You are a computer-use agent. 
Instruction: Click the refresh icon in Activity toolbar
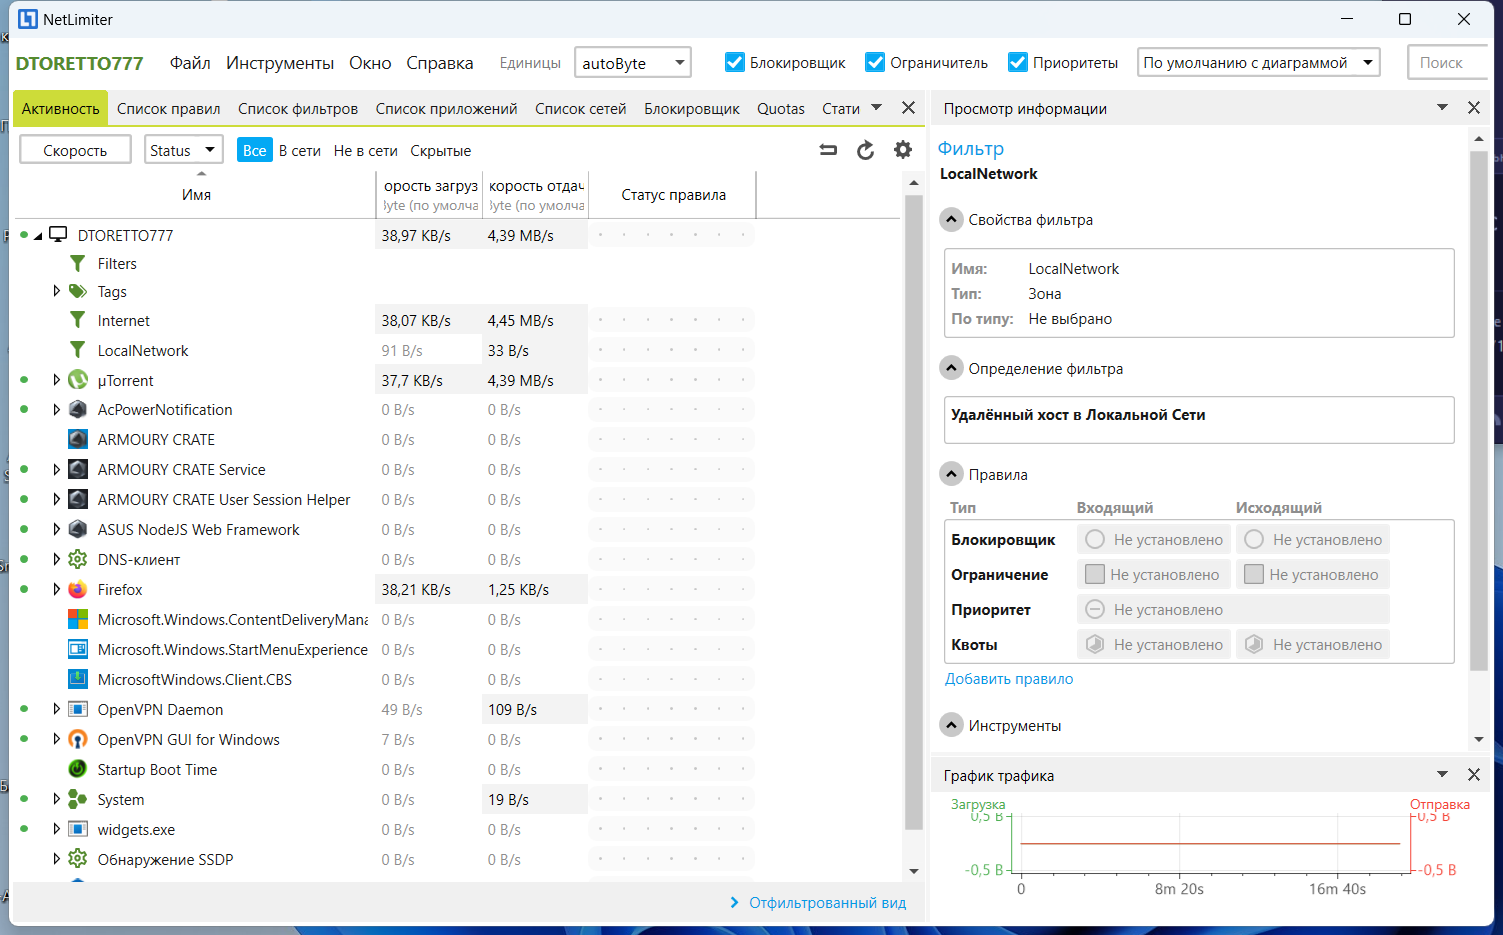pos(865,150)
